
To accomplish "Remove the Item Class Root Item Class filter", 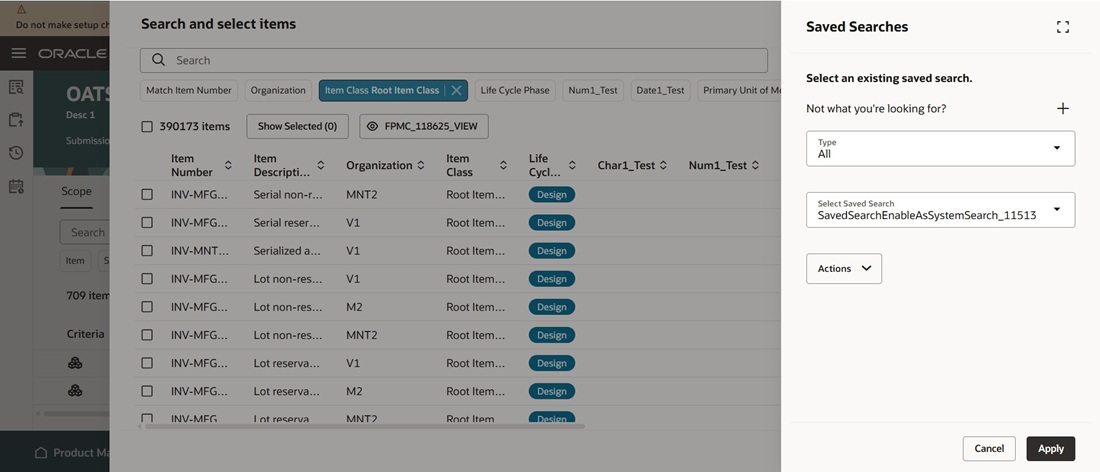I will pyautogui.click(x=456, y=90).
